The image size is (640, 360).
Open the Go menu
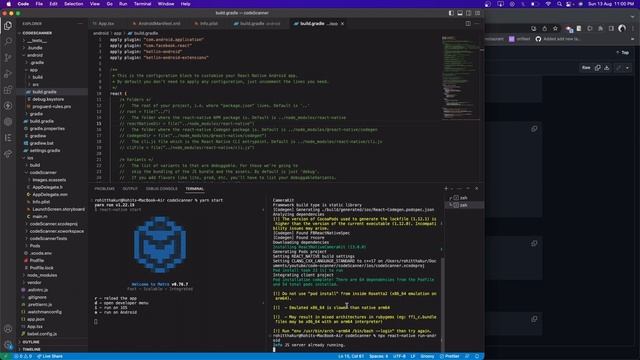pos(109,4)
